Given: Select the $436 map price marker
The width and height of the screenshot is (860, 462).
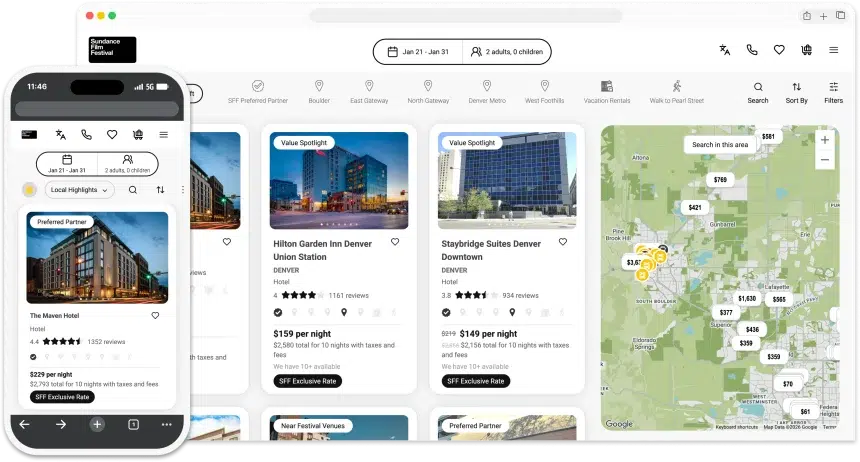Looking at the screenshot, I should tap(752, 329).
